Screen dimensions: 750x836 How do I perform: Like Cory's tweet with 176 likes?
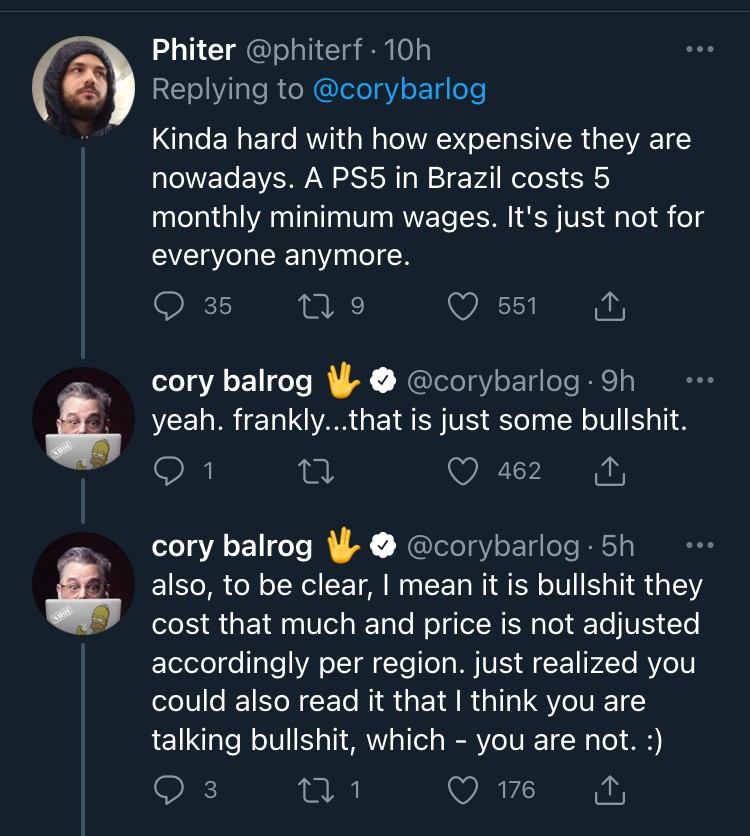click(463, 790)
